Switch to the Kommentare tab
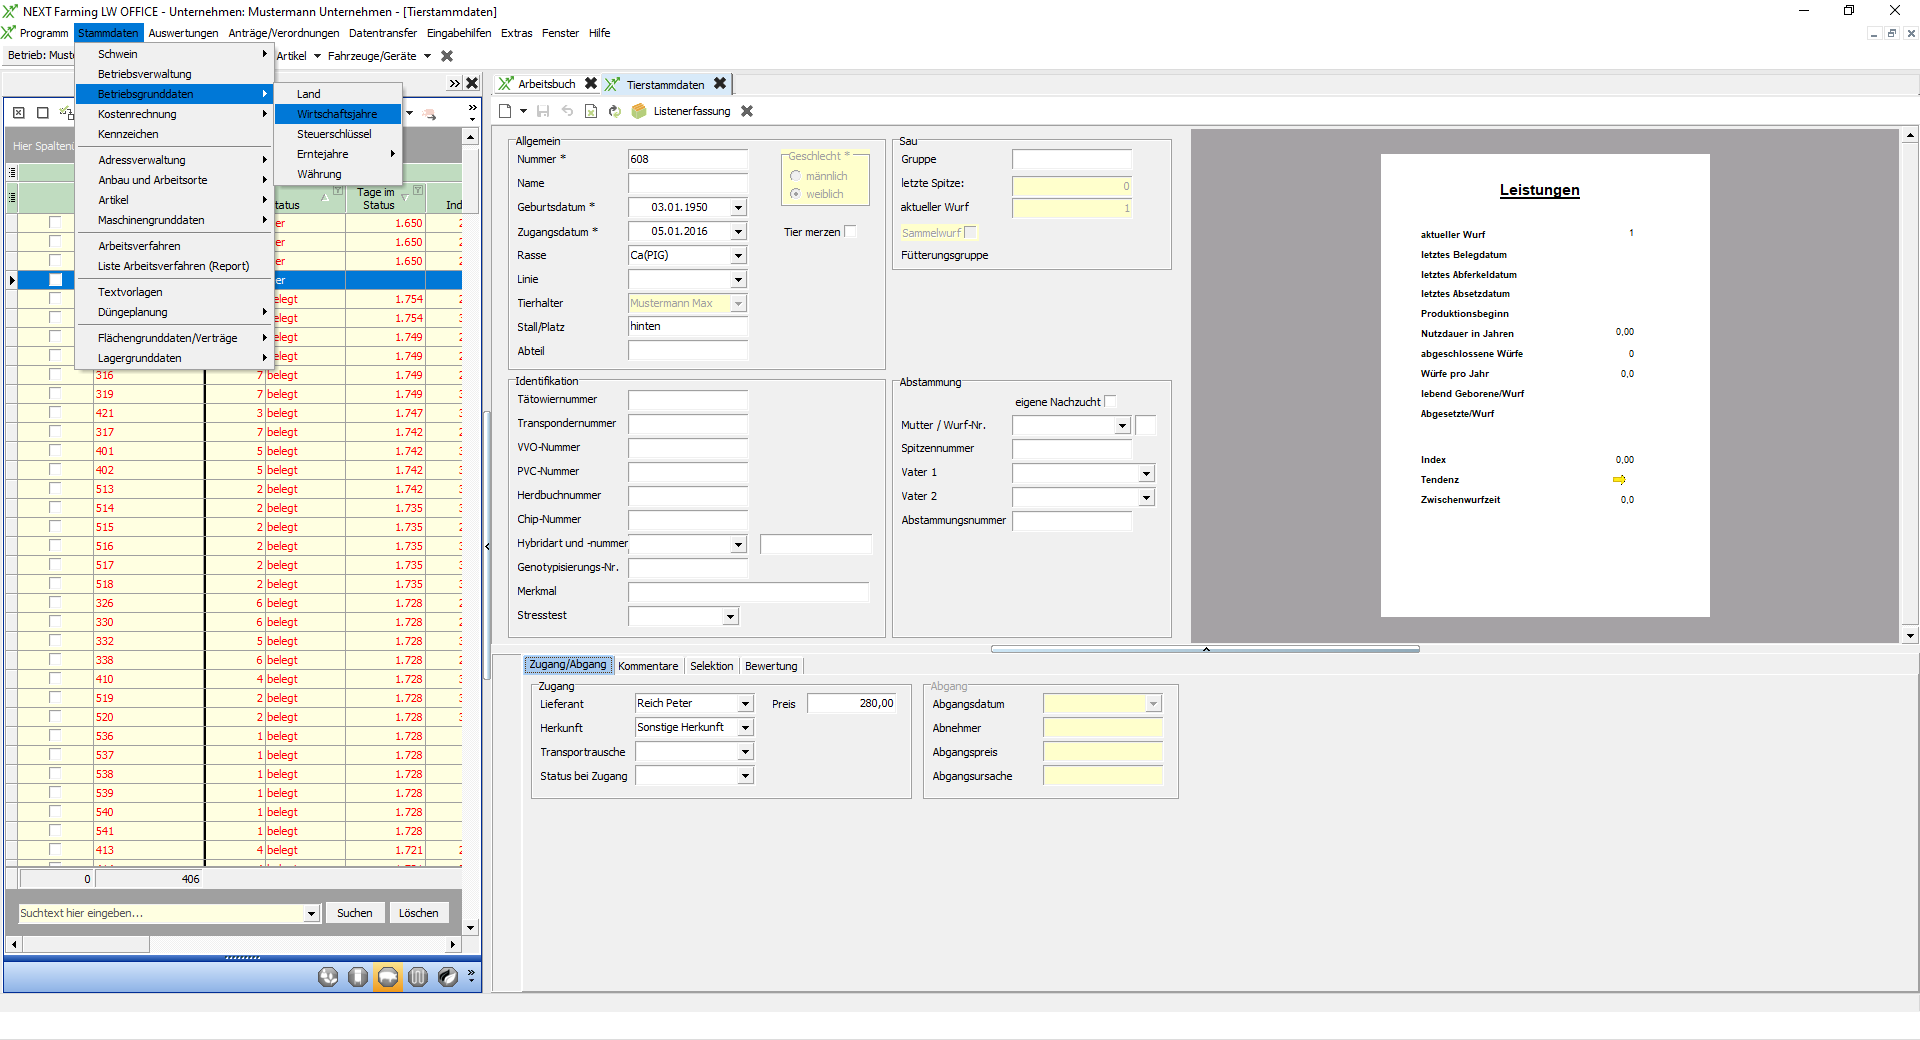This screenshot has height=1040, width=1920. (x=647, y=666)
